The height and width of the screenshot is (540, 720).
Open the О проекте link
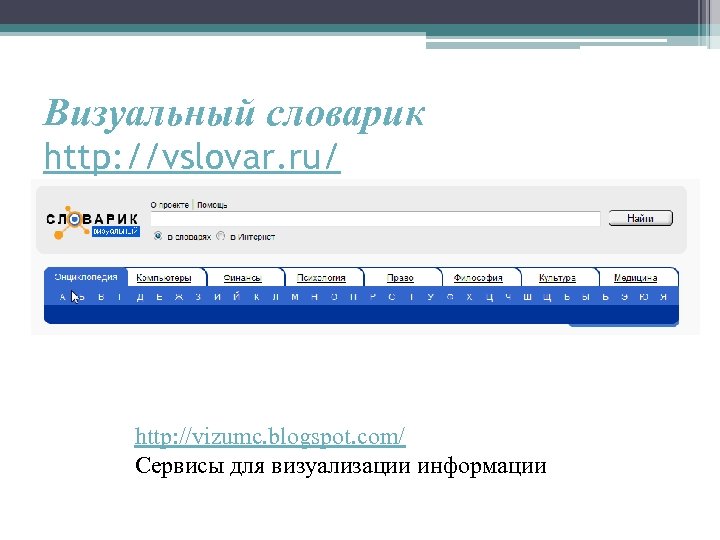tap(169, 205)
